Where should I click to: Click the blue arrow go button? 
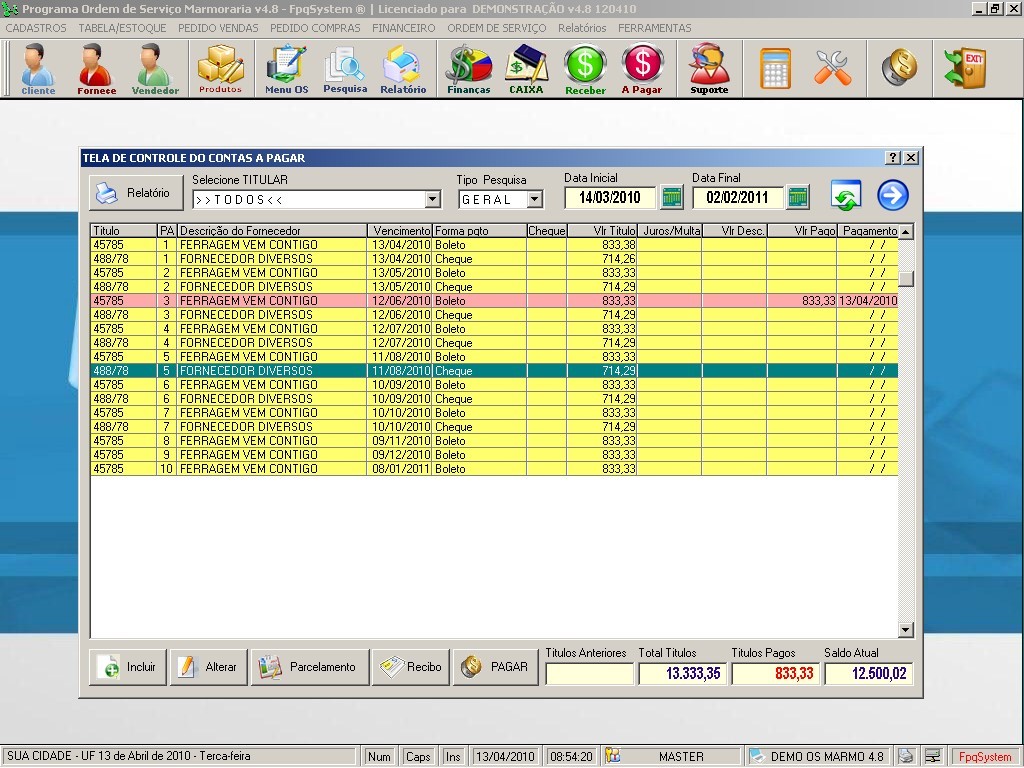tap(892, 195)
